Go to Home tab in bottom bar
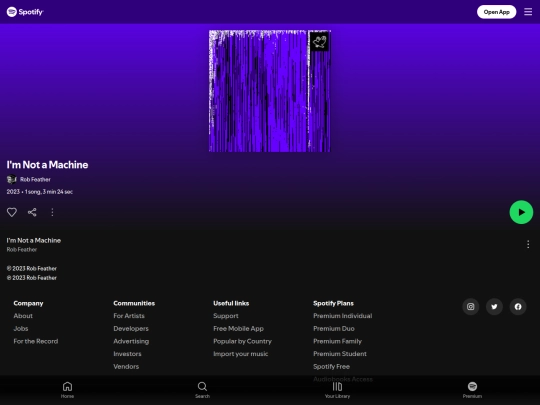The image size is (540, 405). pyautogui.click(x=68, y=390)
